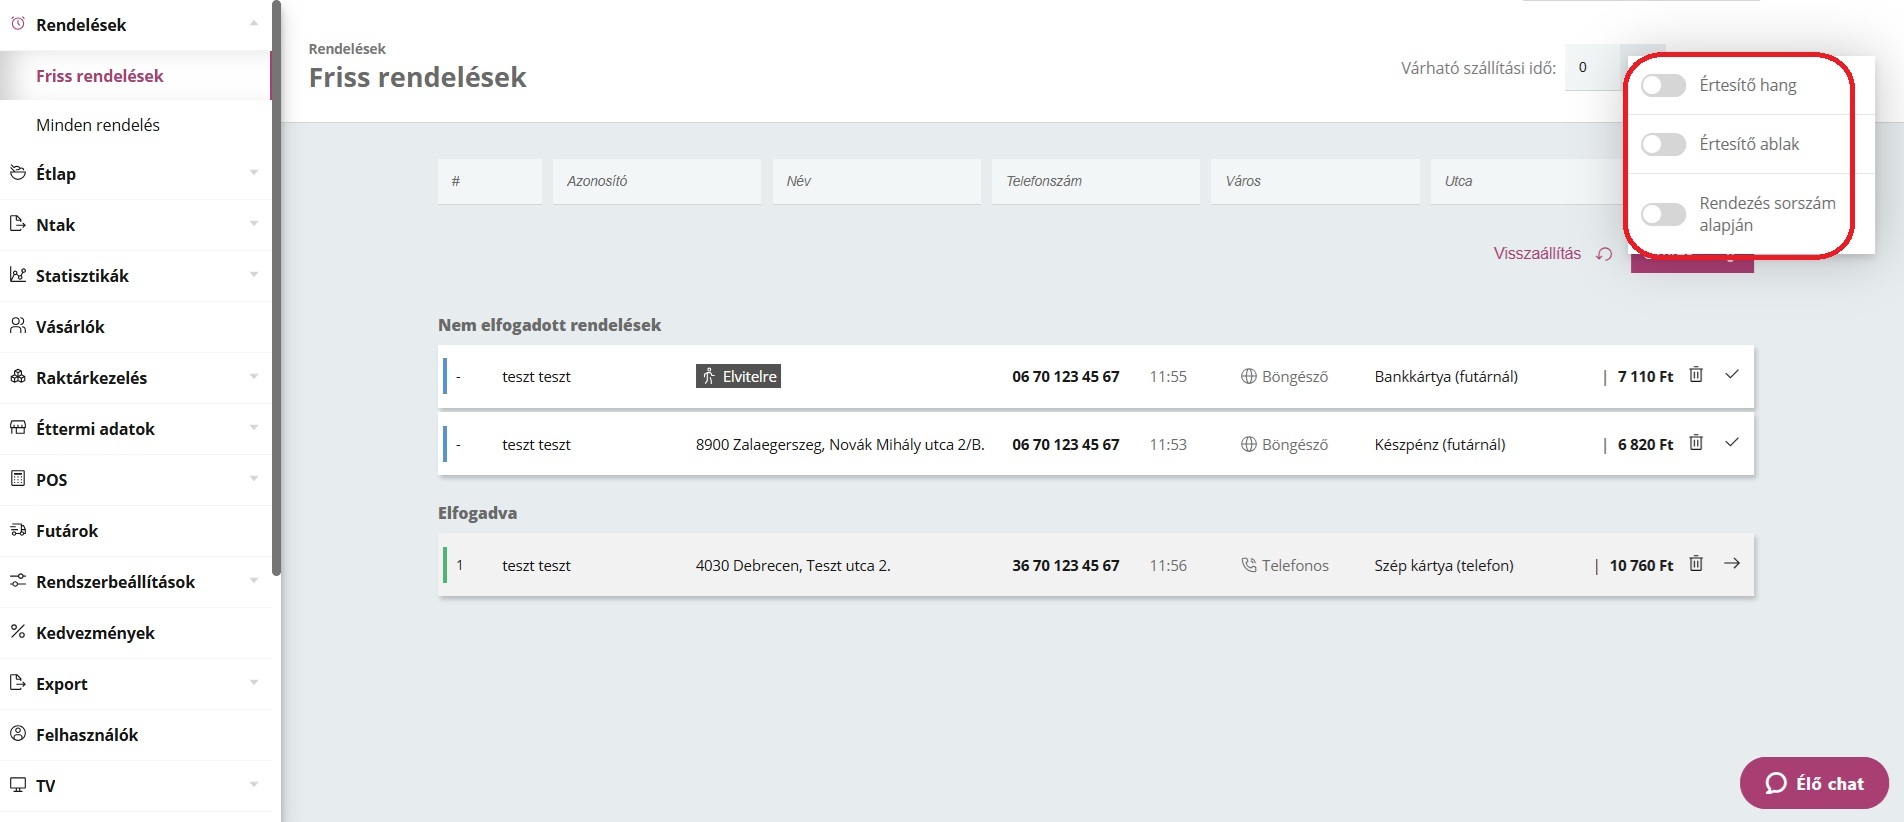Click the Elvitelre takeaway badge
The height and width of the screenshot is (822, 1904).
(738, 376)
